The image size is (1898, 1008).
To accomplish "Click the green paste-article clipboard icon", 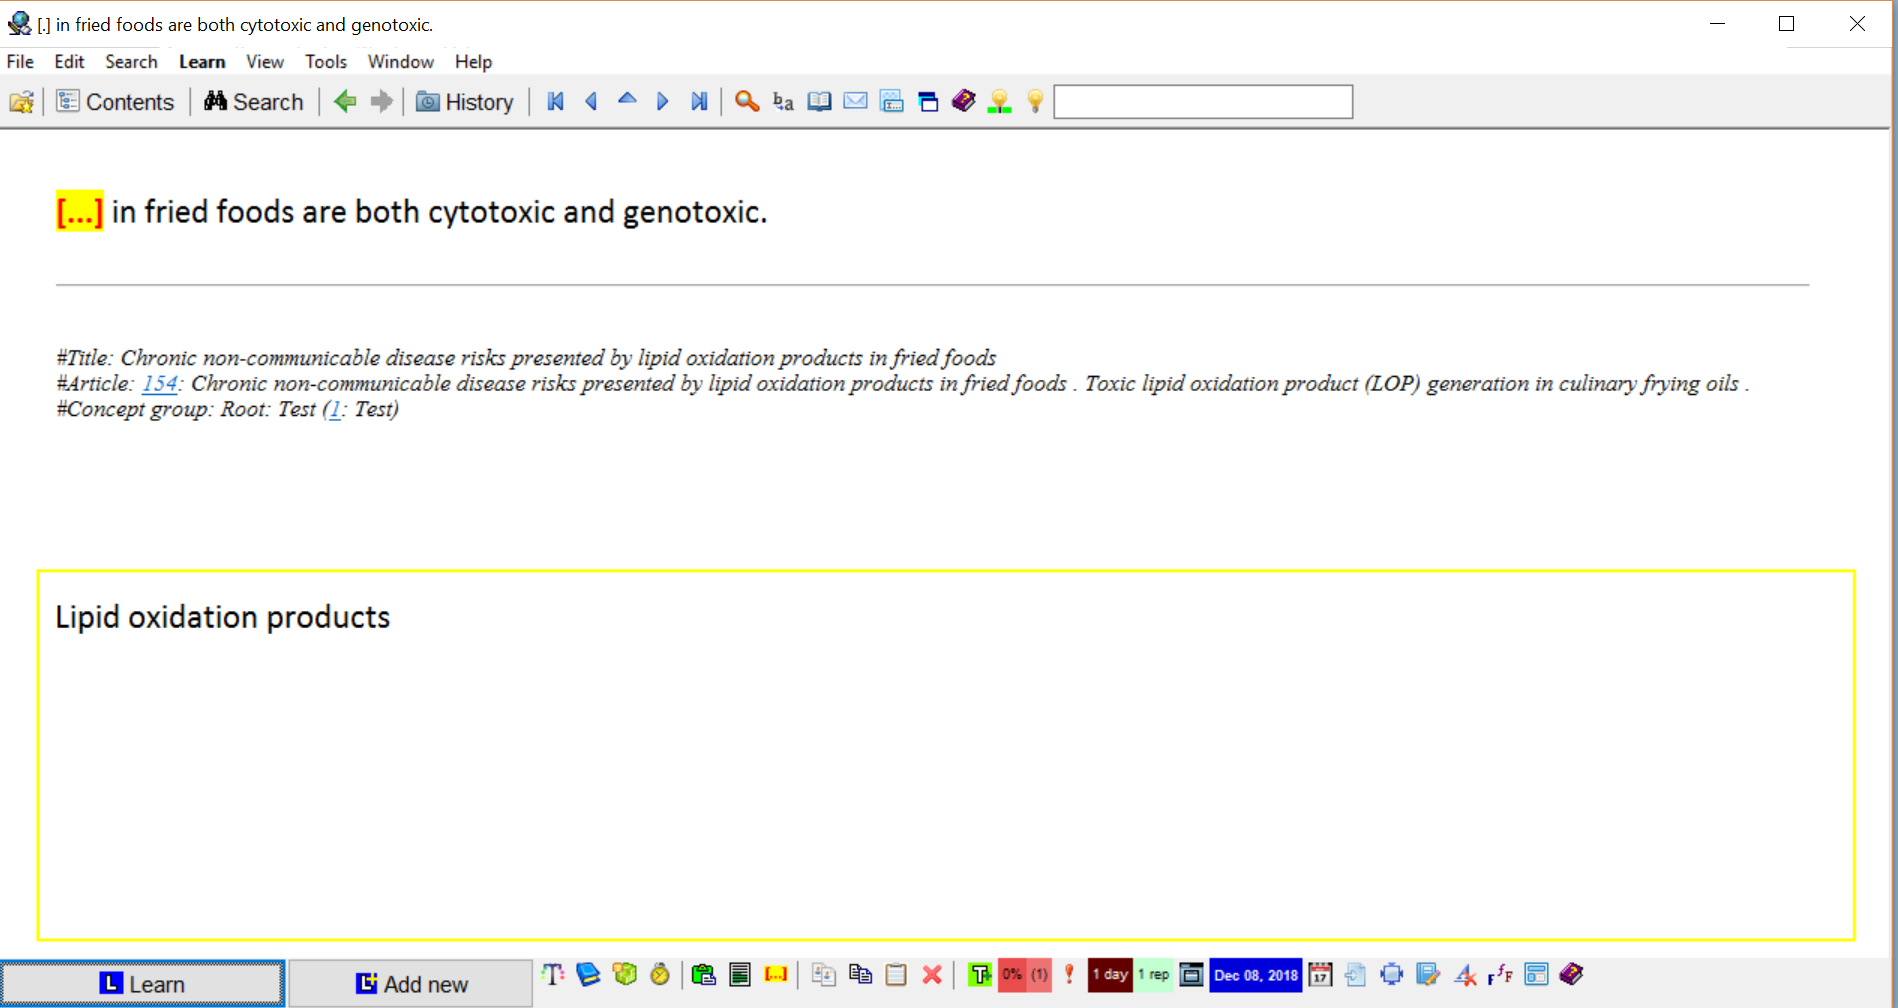I will tap(704, 974).
